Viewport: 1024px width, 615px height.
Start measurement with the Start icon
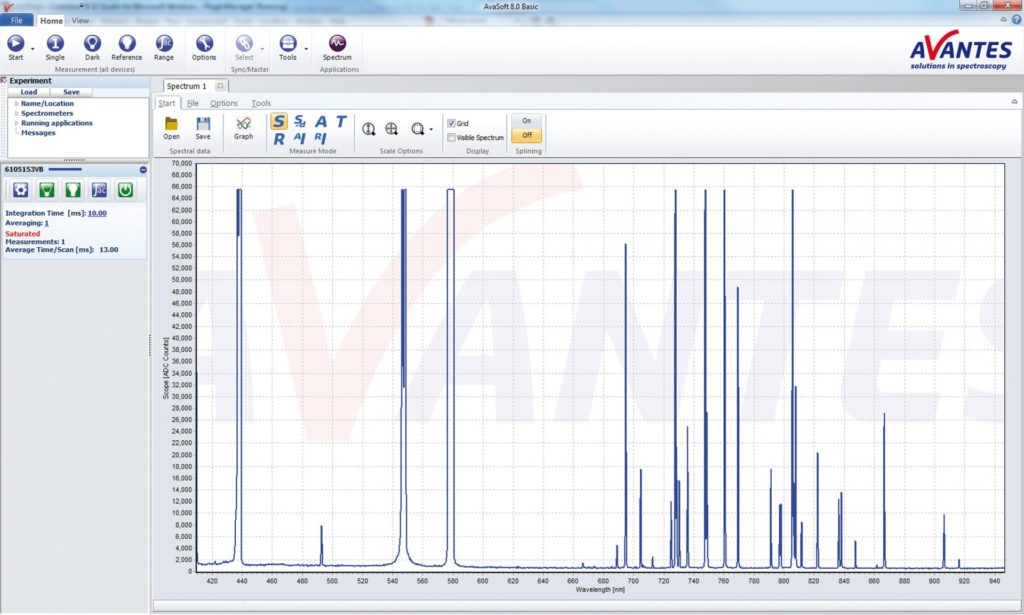[x=16, y=43]
